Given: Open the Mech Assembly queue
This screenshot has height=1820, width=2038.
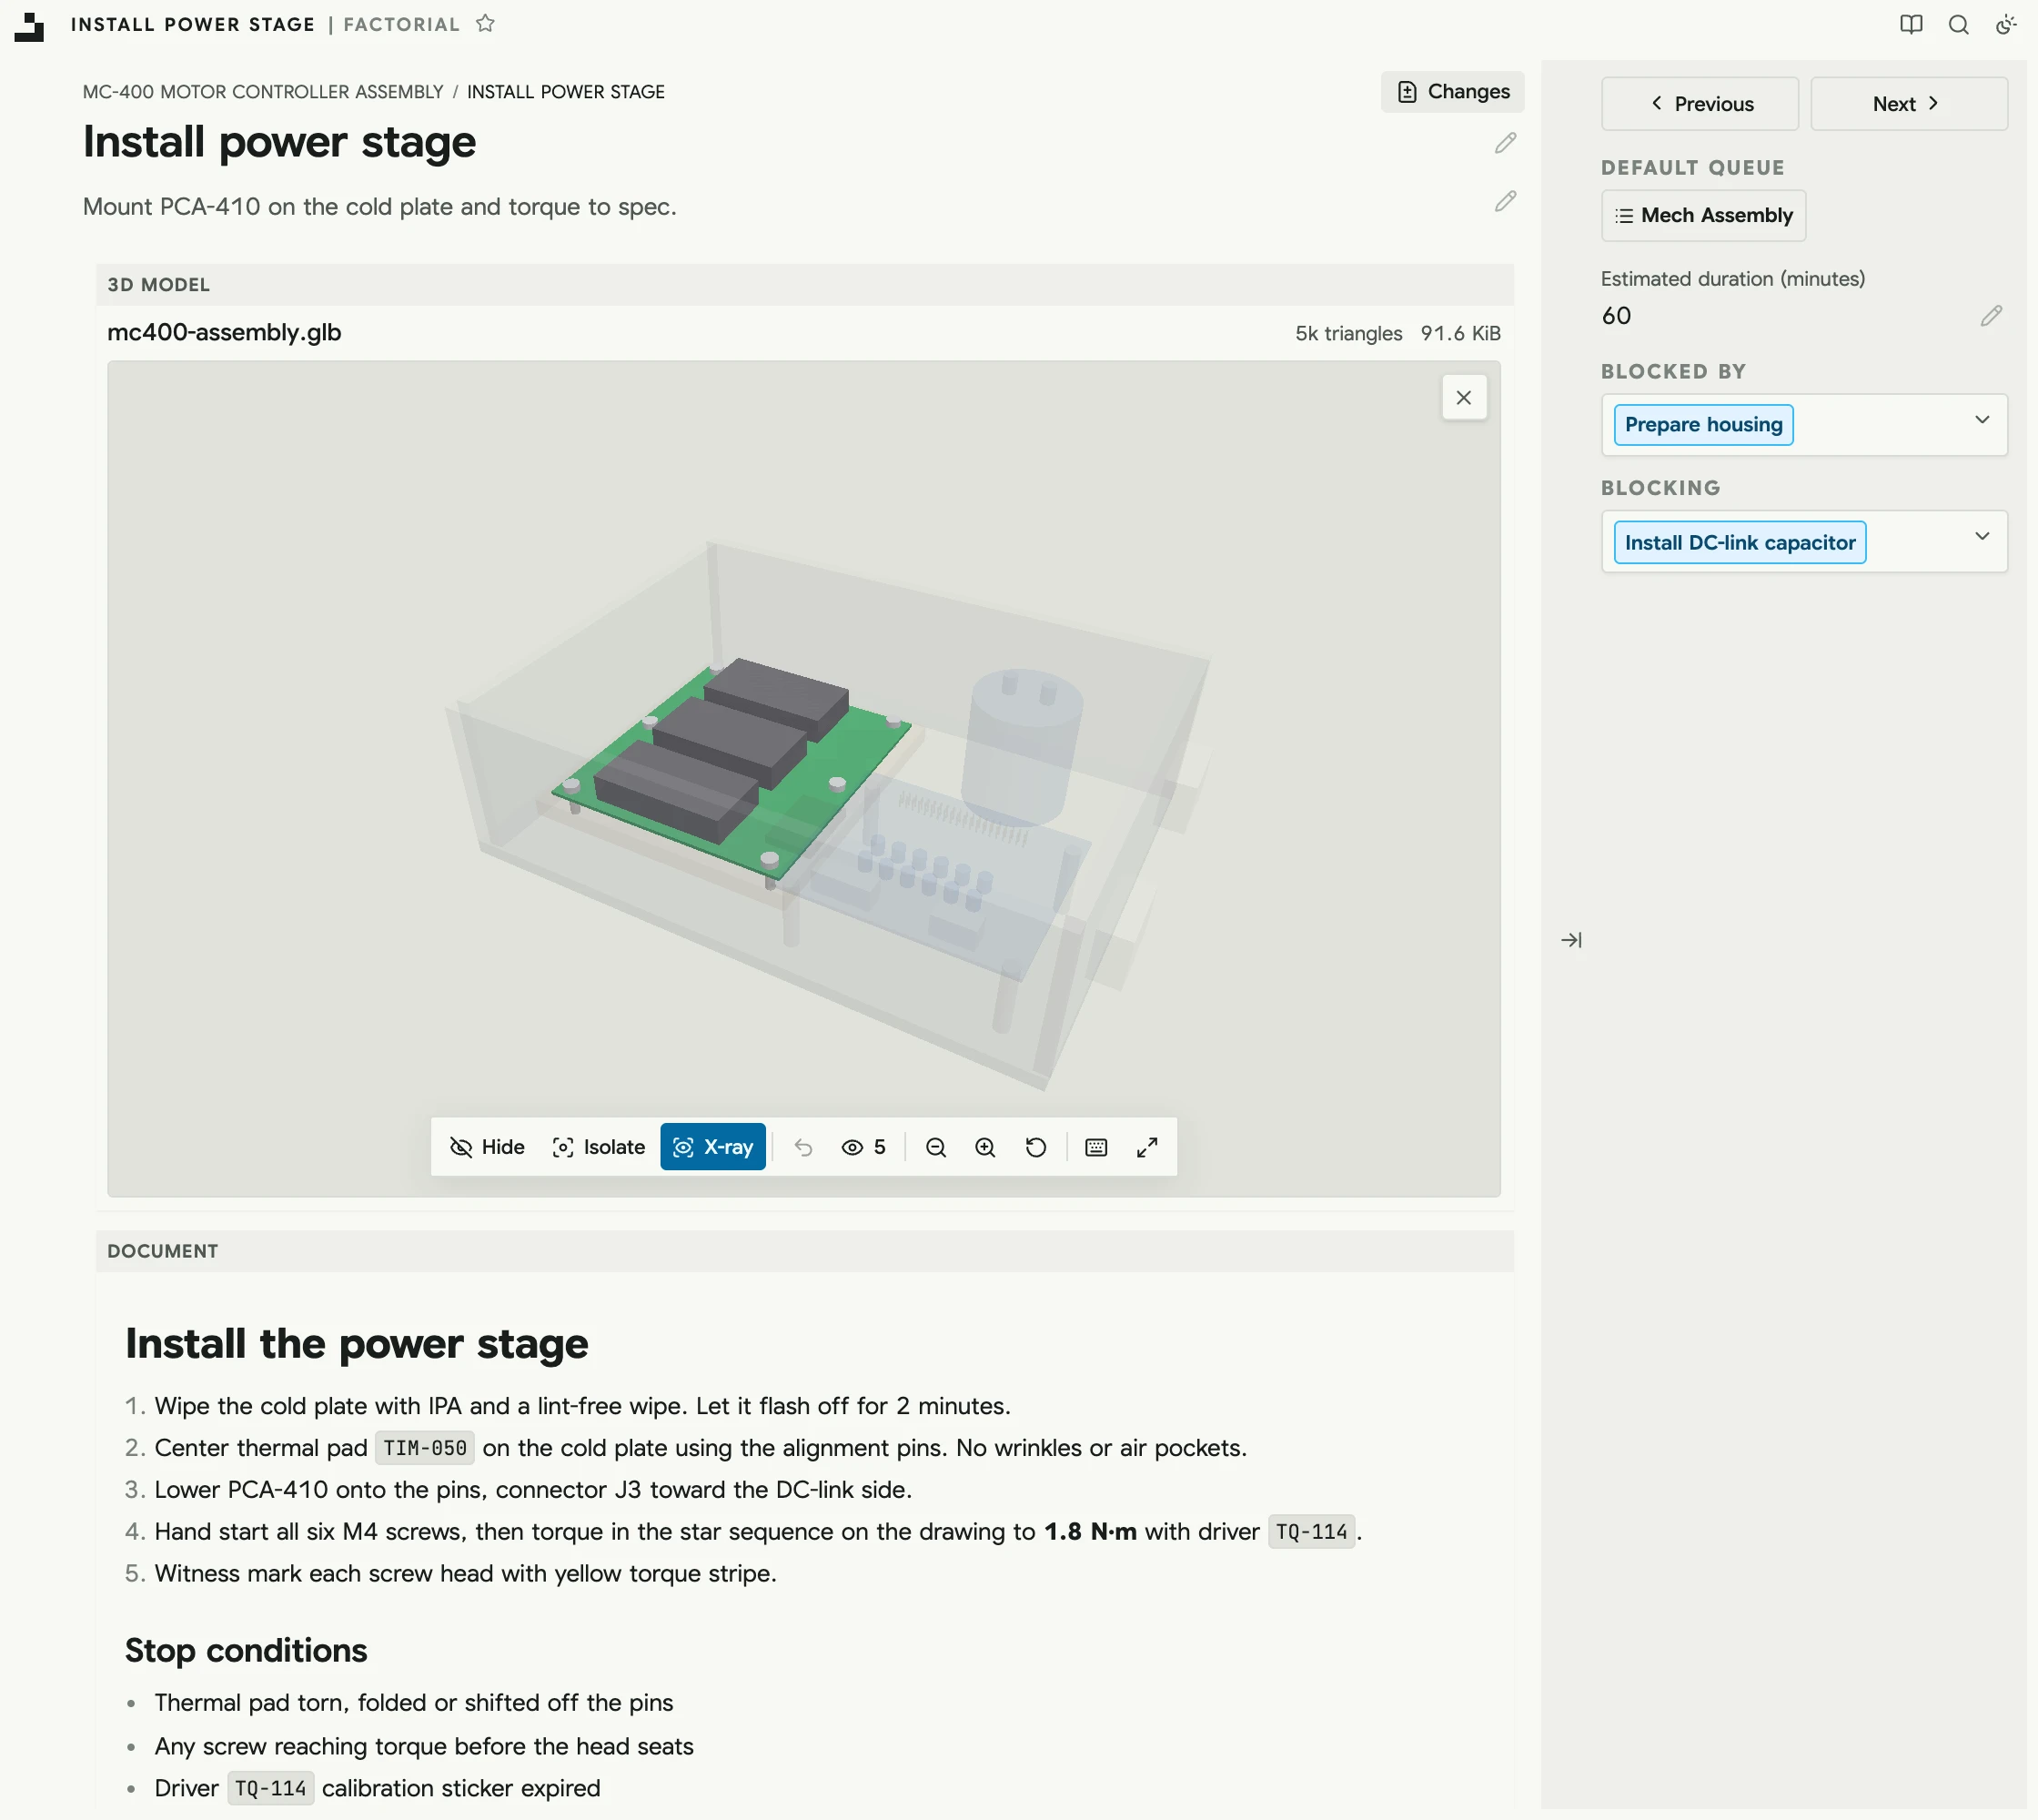Looking at the screenshot, I should coord(1704,216).
